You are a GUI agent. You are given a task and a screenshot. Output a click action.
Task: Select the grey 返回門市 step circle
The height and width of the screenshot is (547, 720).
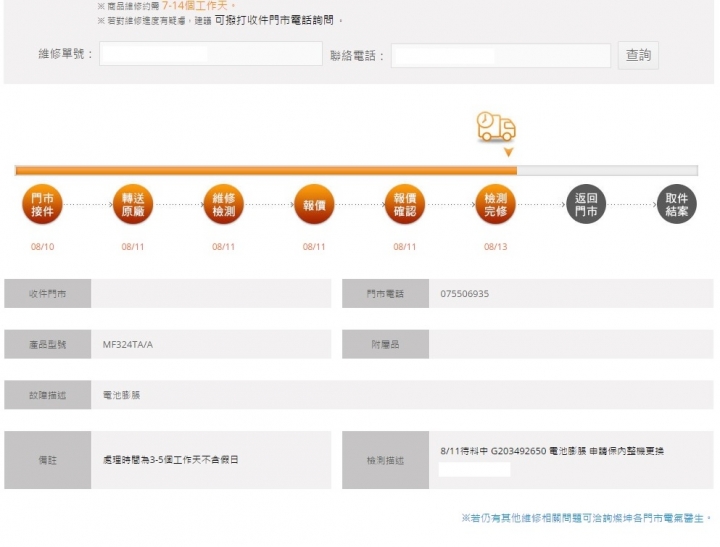pos(586,204)
